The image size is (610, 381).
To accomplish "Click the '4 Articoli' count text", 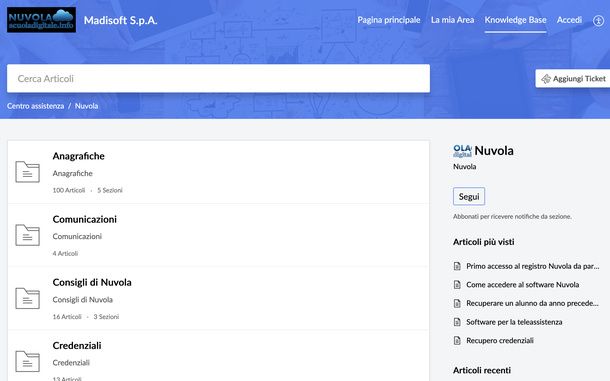I will 65,253.
